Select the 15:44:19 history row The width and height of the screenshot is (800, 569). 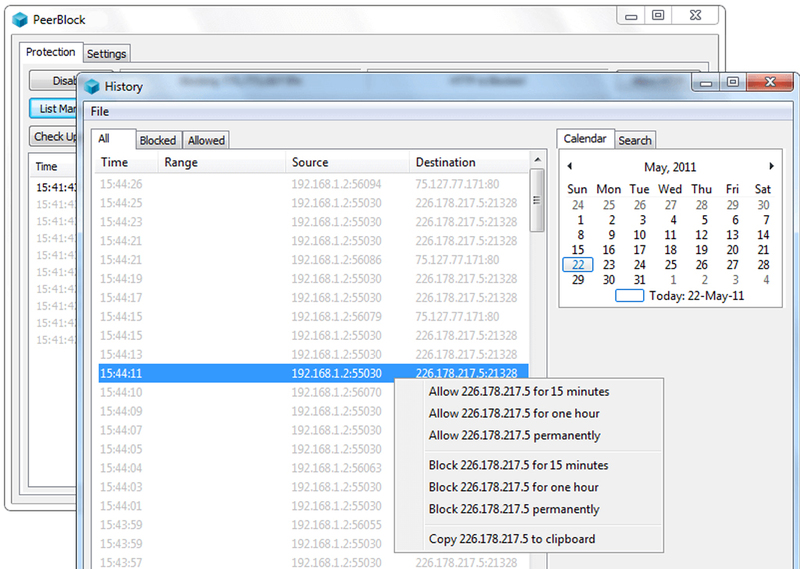coord(313,279)
